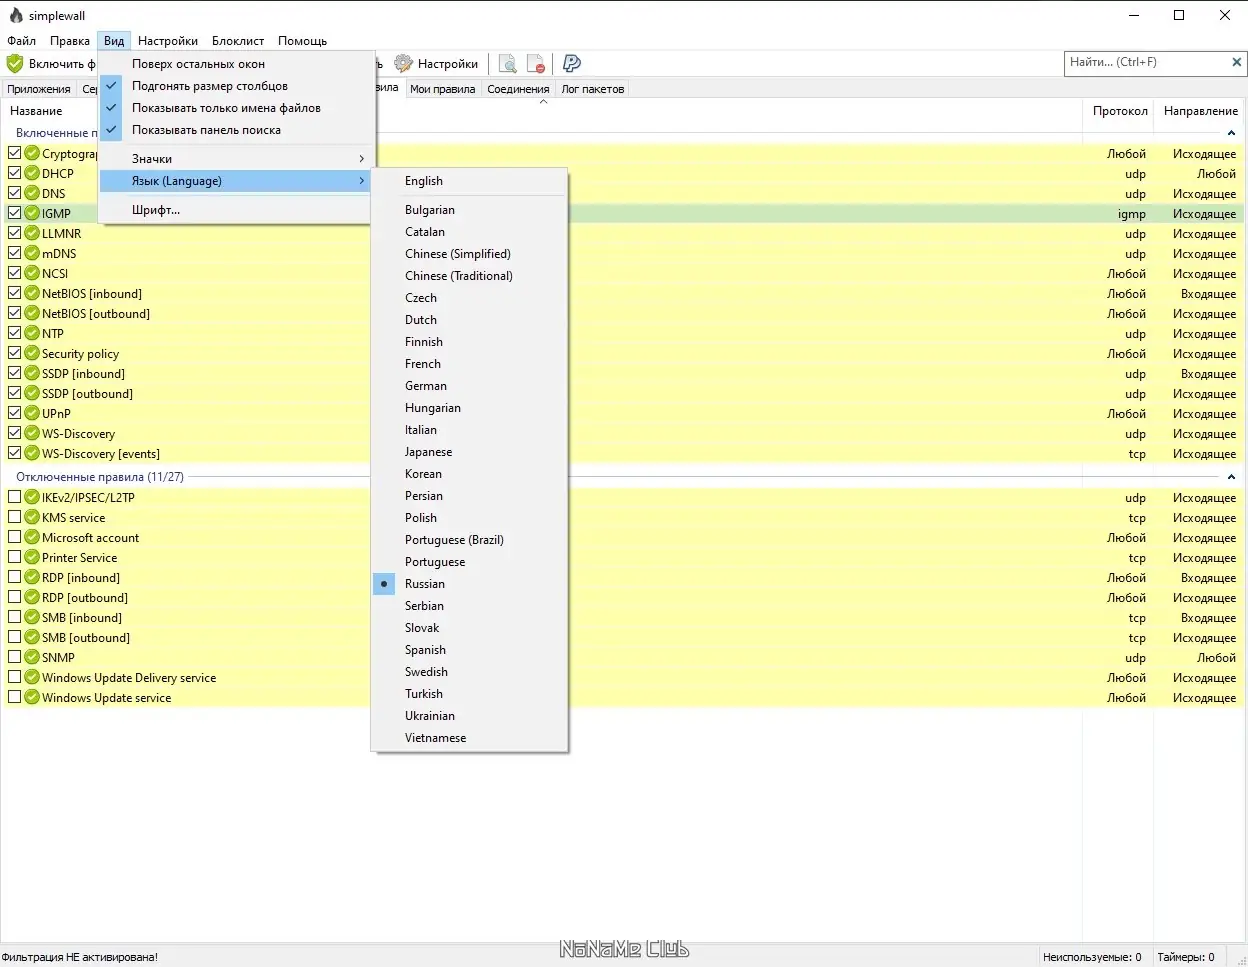Screen dimensions: 1248x967
Task: Uncheck the NetBIOS [inbound] rule checkbox
Action: 15,293
